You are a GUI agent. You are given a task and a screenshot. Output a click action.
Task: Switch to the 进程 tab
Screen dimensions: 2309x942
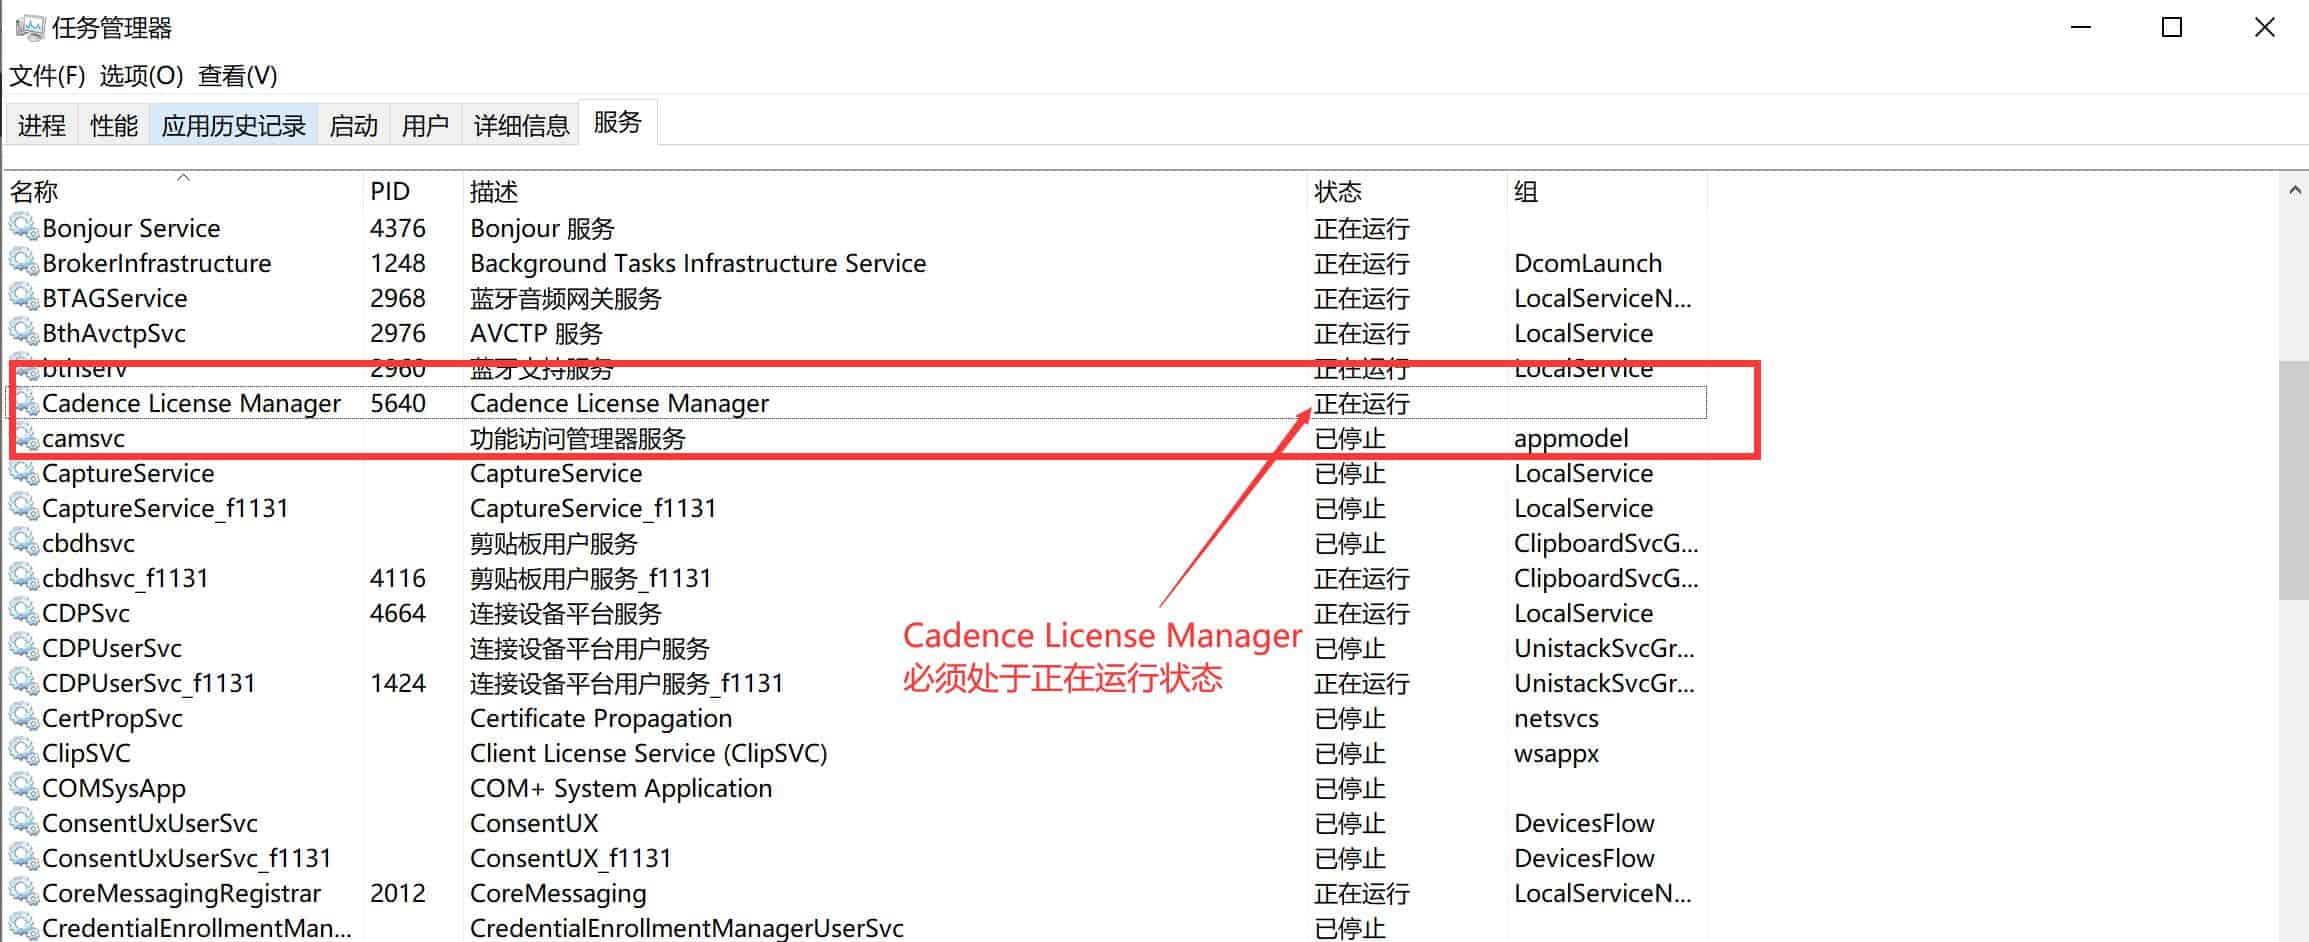[x=42, y=125]
